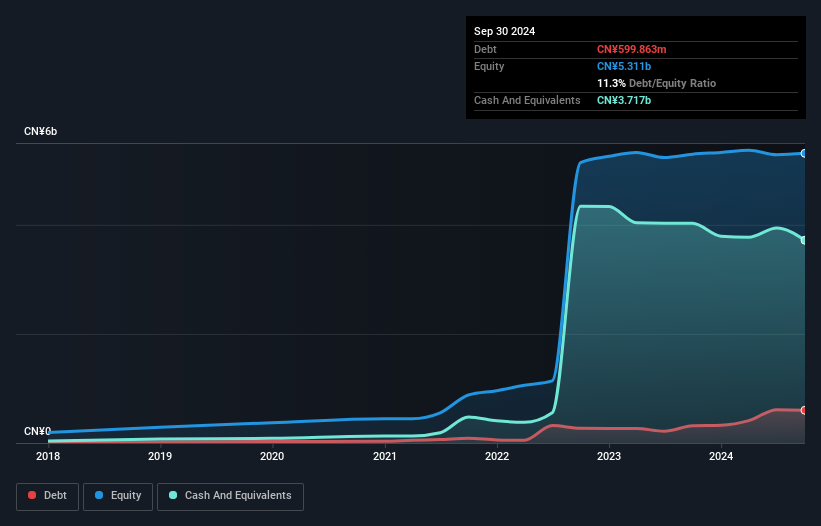The width and height of the screenshot is (821, 526).
Task: Click tooltip Cash And Equivalents row label
Action: [527, 100]
